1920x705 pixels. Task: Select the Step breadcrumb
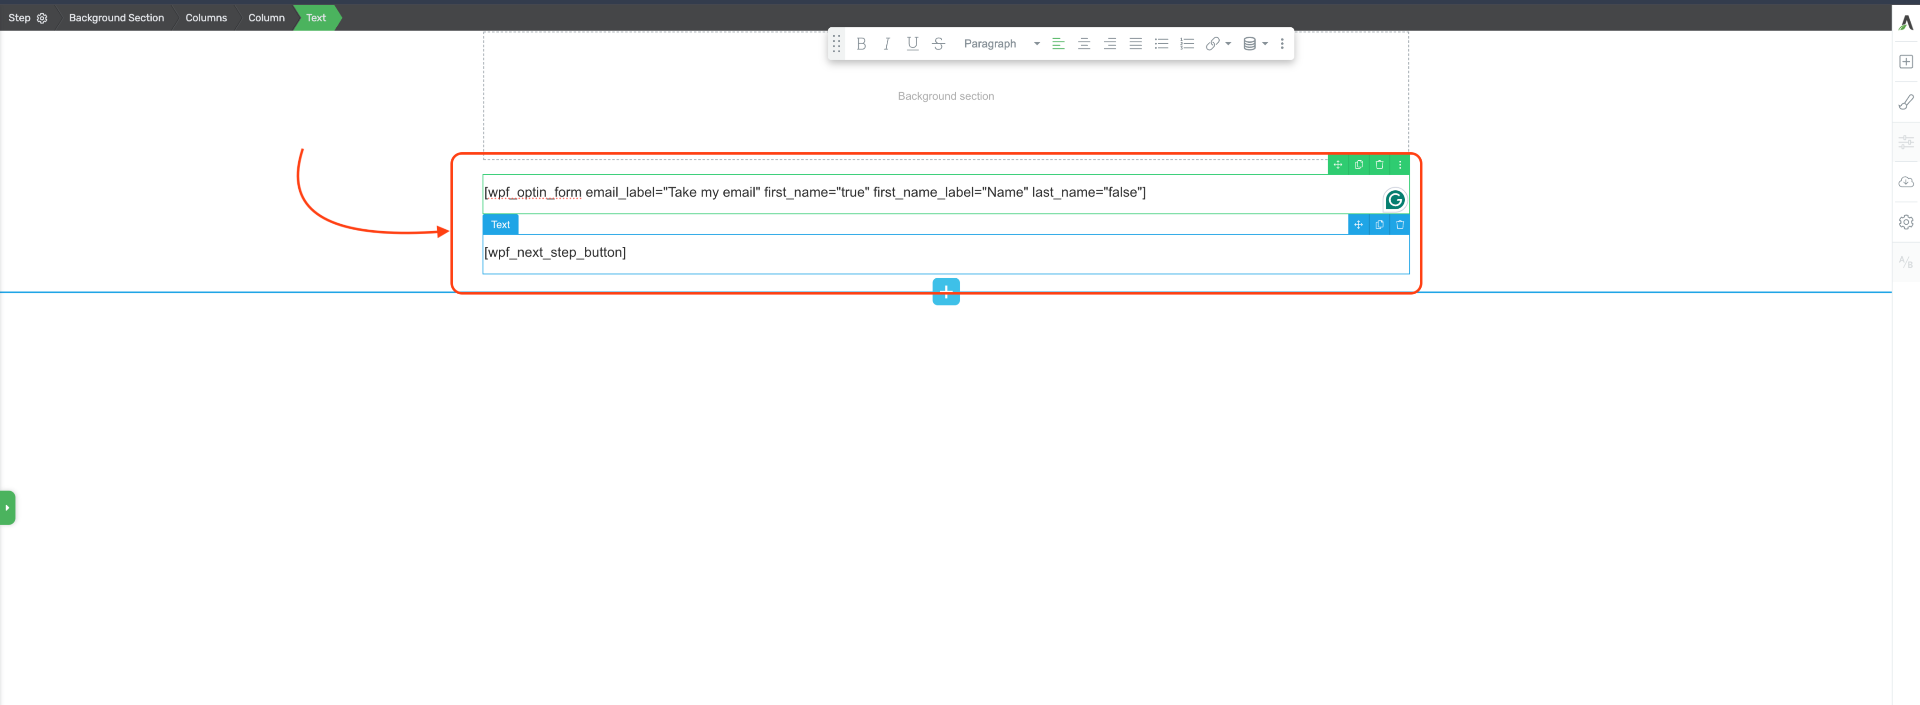coord(19,18)
